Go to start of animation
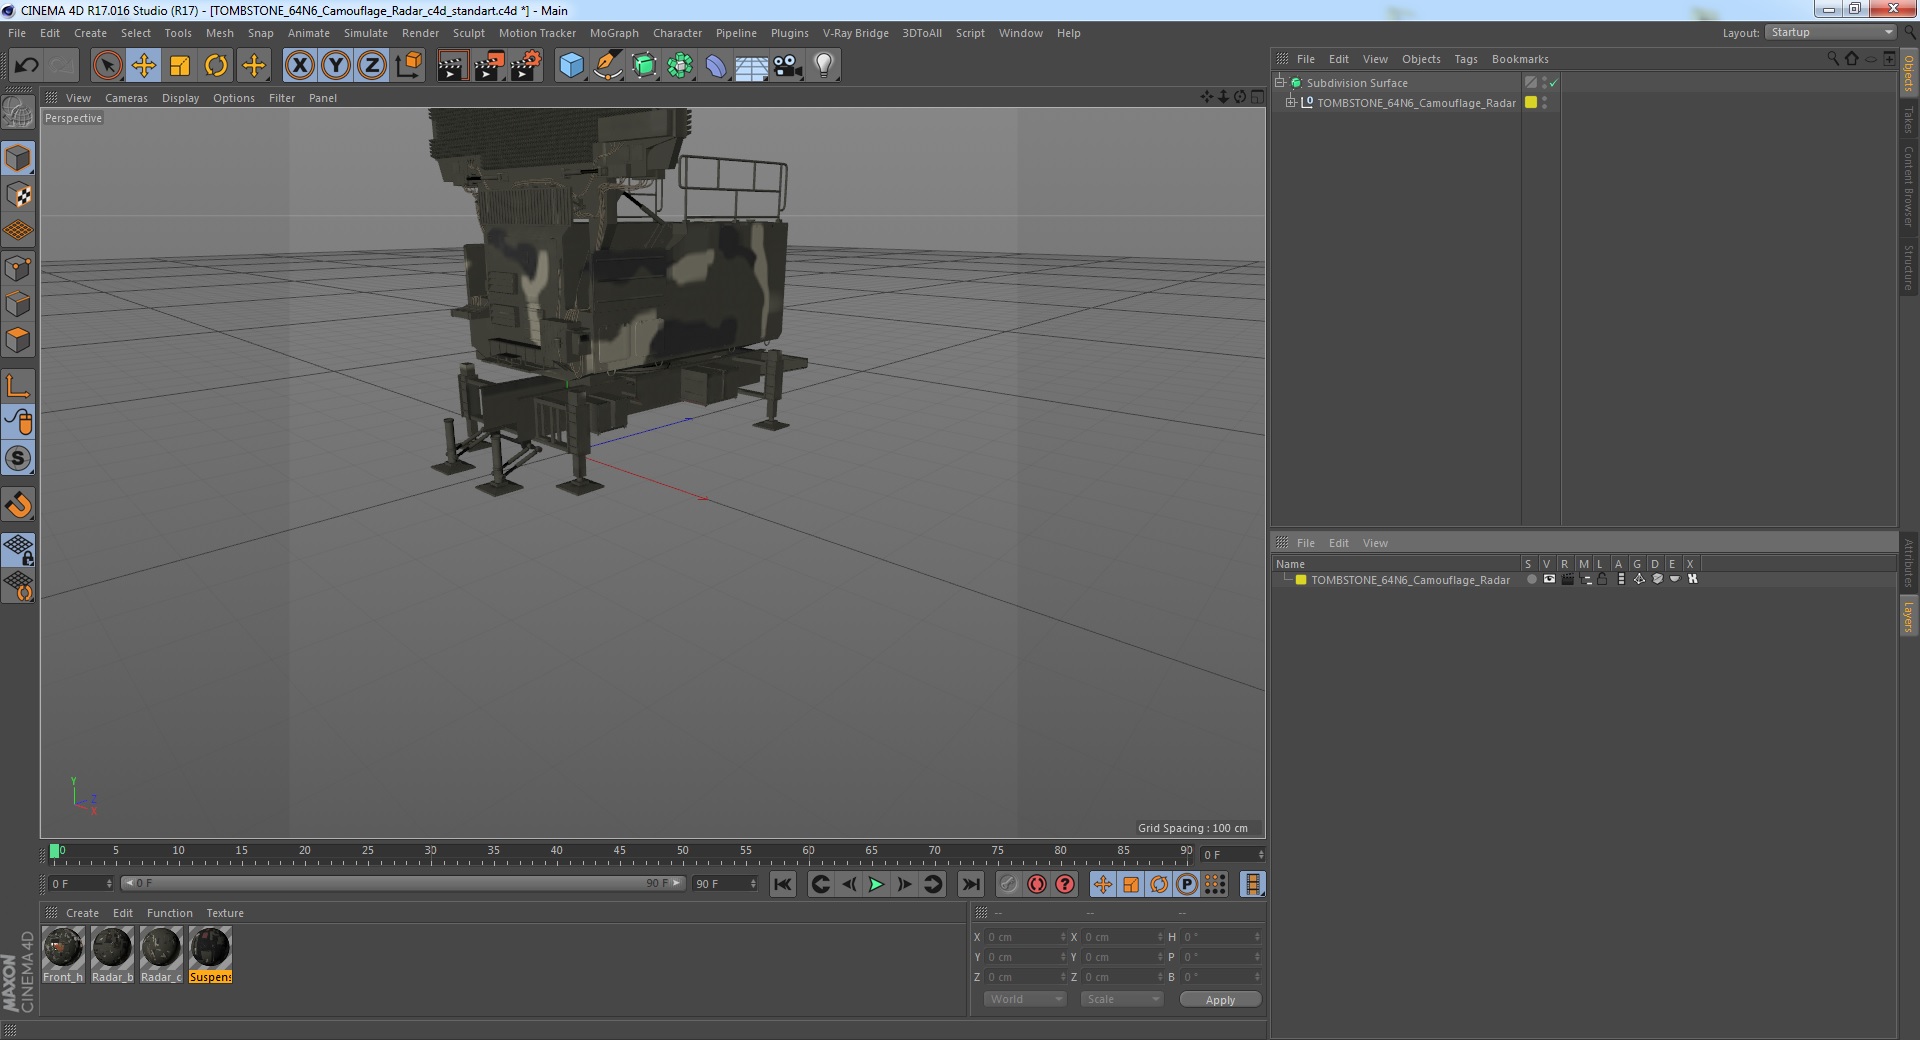The height and width of the screenshot is (1040, 1920). coord(783,884)
